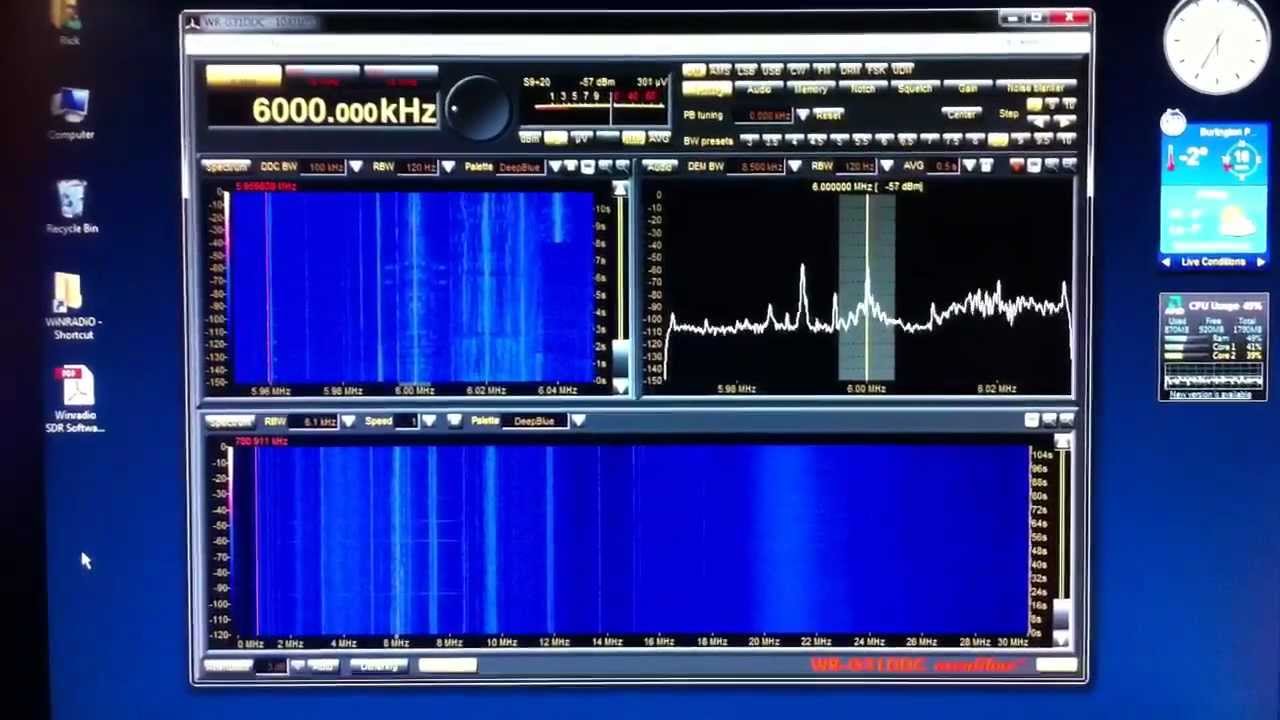Screen dimensions: 1280x720
Task: Click Spectrum button in DDC panel
Action: [226, 166]
